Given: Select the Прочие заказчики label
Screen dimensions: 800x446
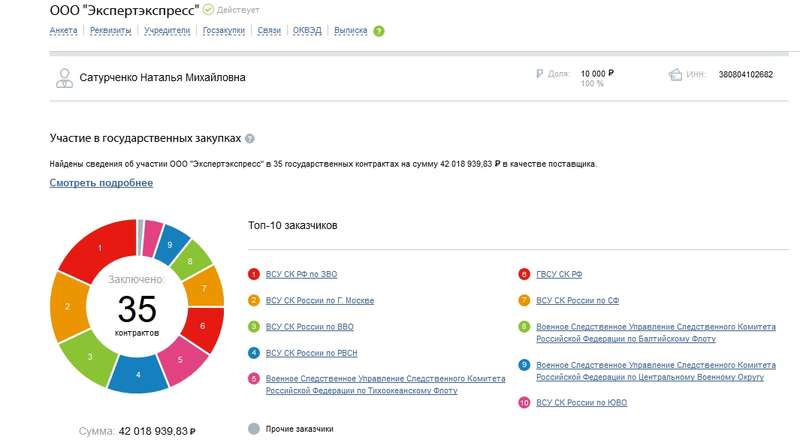Looking at the screenshot, I should pyautogui.click(x=299, y=429).
